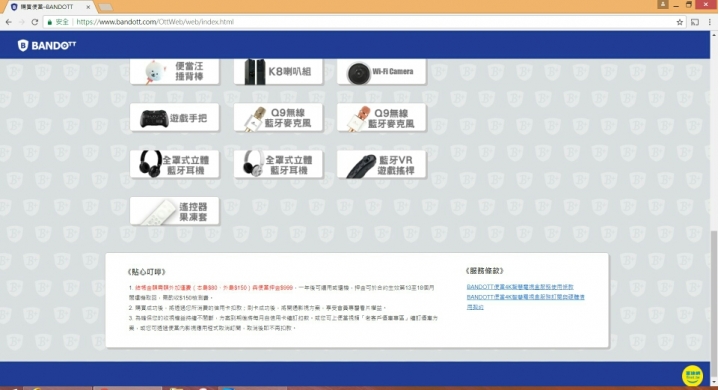The width and height of the screenshot is (720, 390).
Task: Open the 藍牙VR遊戲搖桿 card
Action: click(382, 164)
